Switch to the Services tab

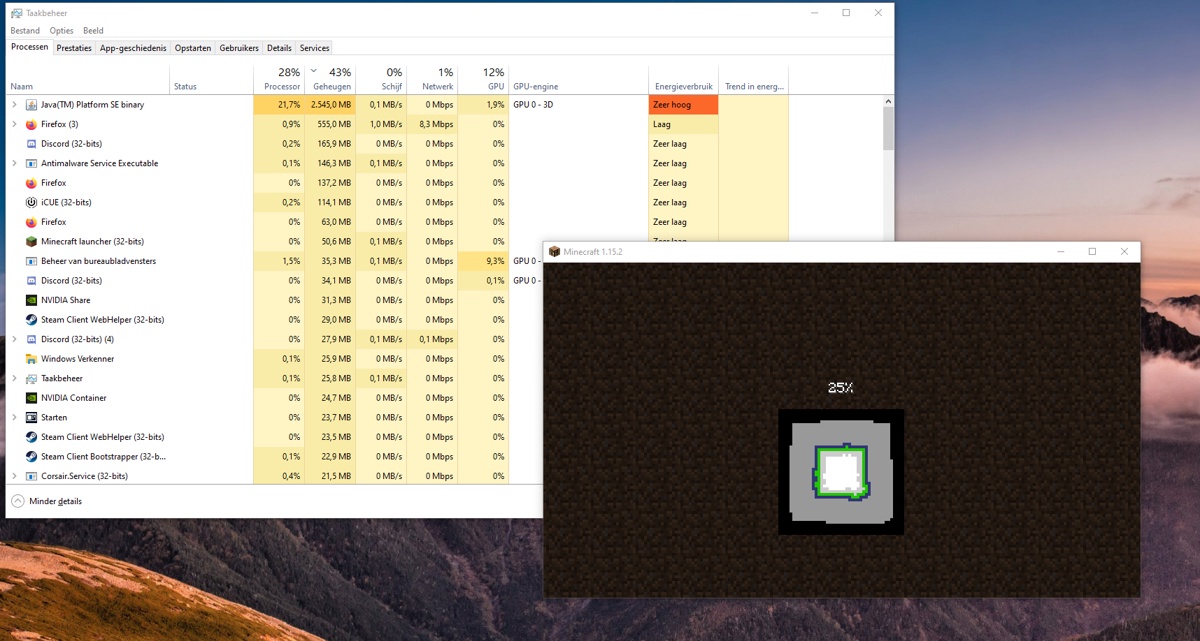click(x=314, y=48)
